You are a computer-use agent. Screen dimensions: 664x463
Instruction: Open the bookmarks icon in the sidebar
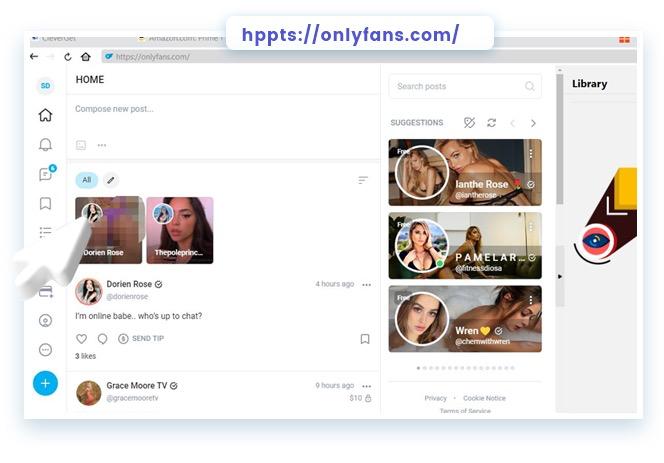tap(45, 203)
